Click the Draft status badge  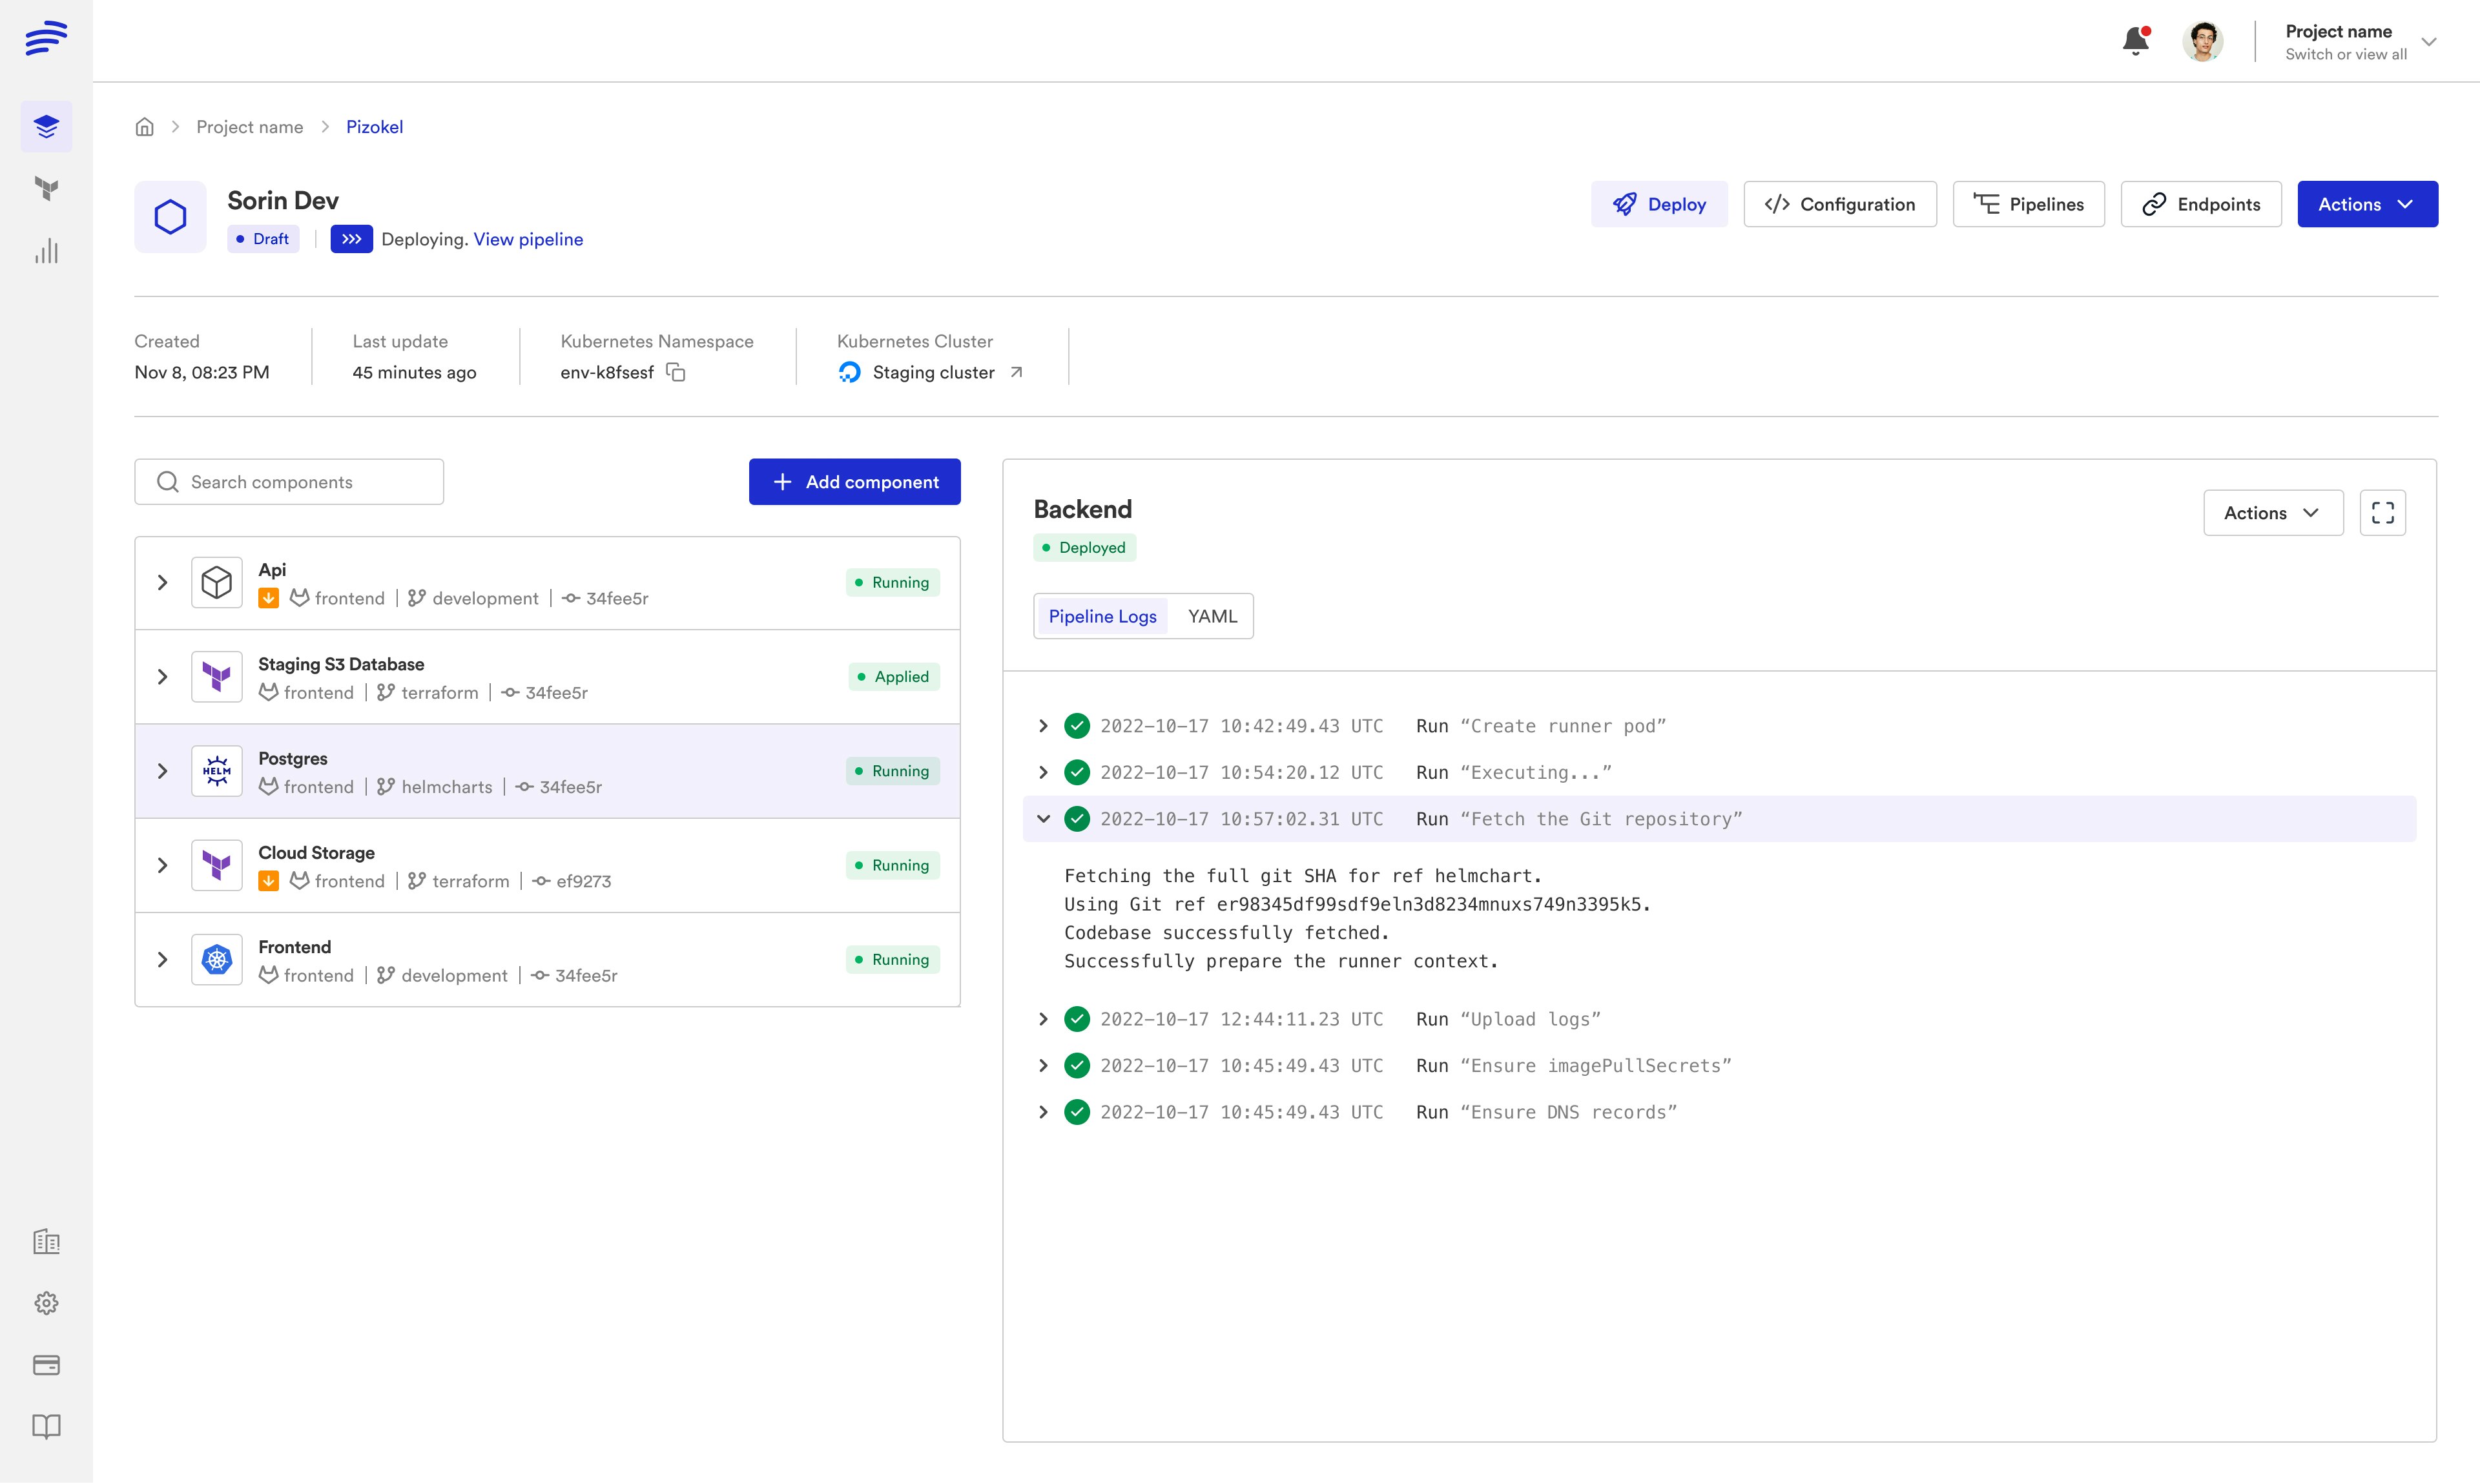[x=263, y=239]
